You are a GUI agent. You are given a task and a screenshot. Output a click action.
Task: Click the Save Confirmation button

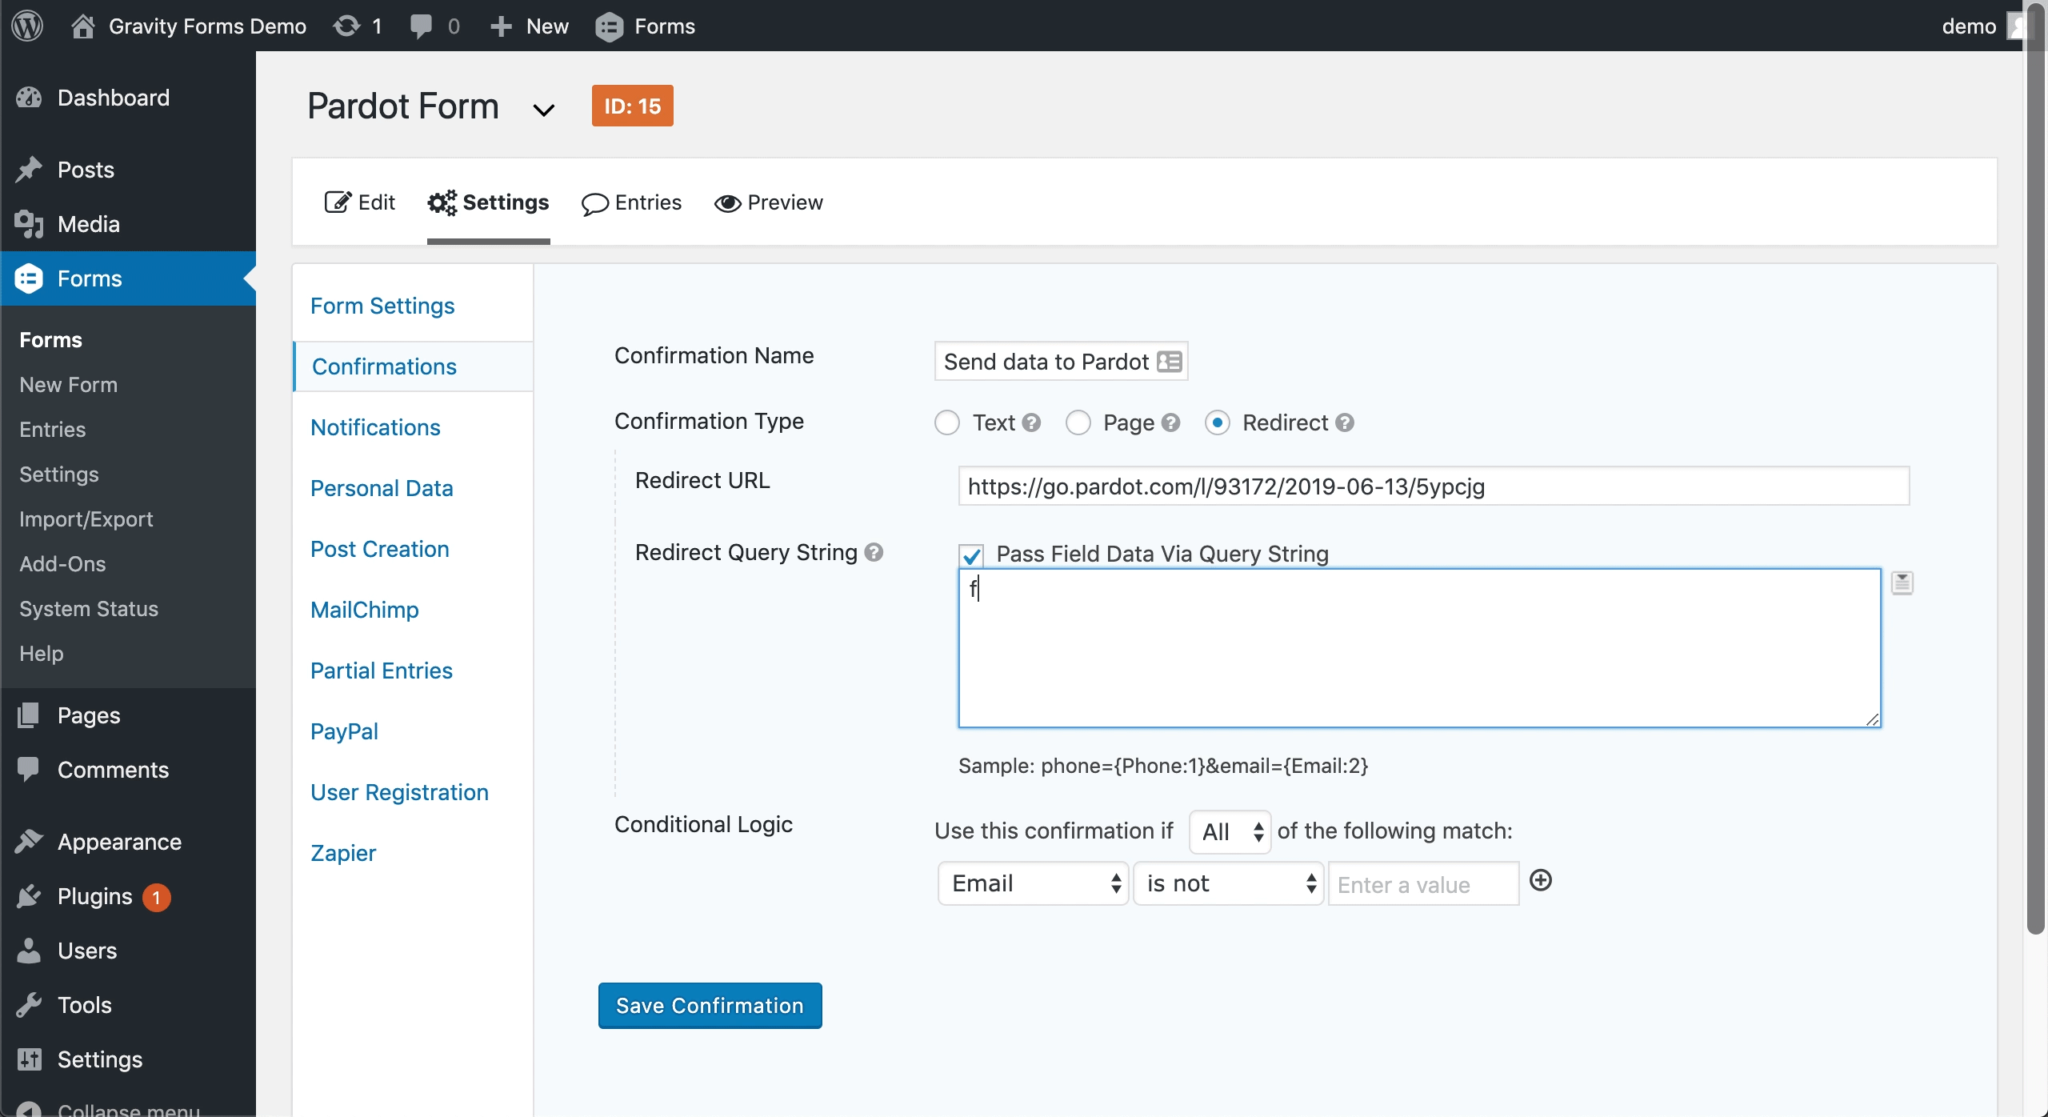tap(710, 1006)
